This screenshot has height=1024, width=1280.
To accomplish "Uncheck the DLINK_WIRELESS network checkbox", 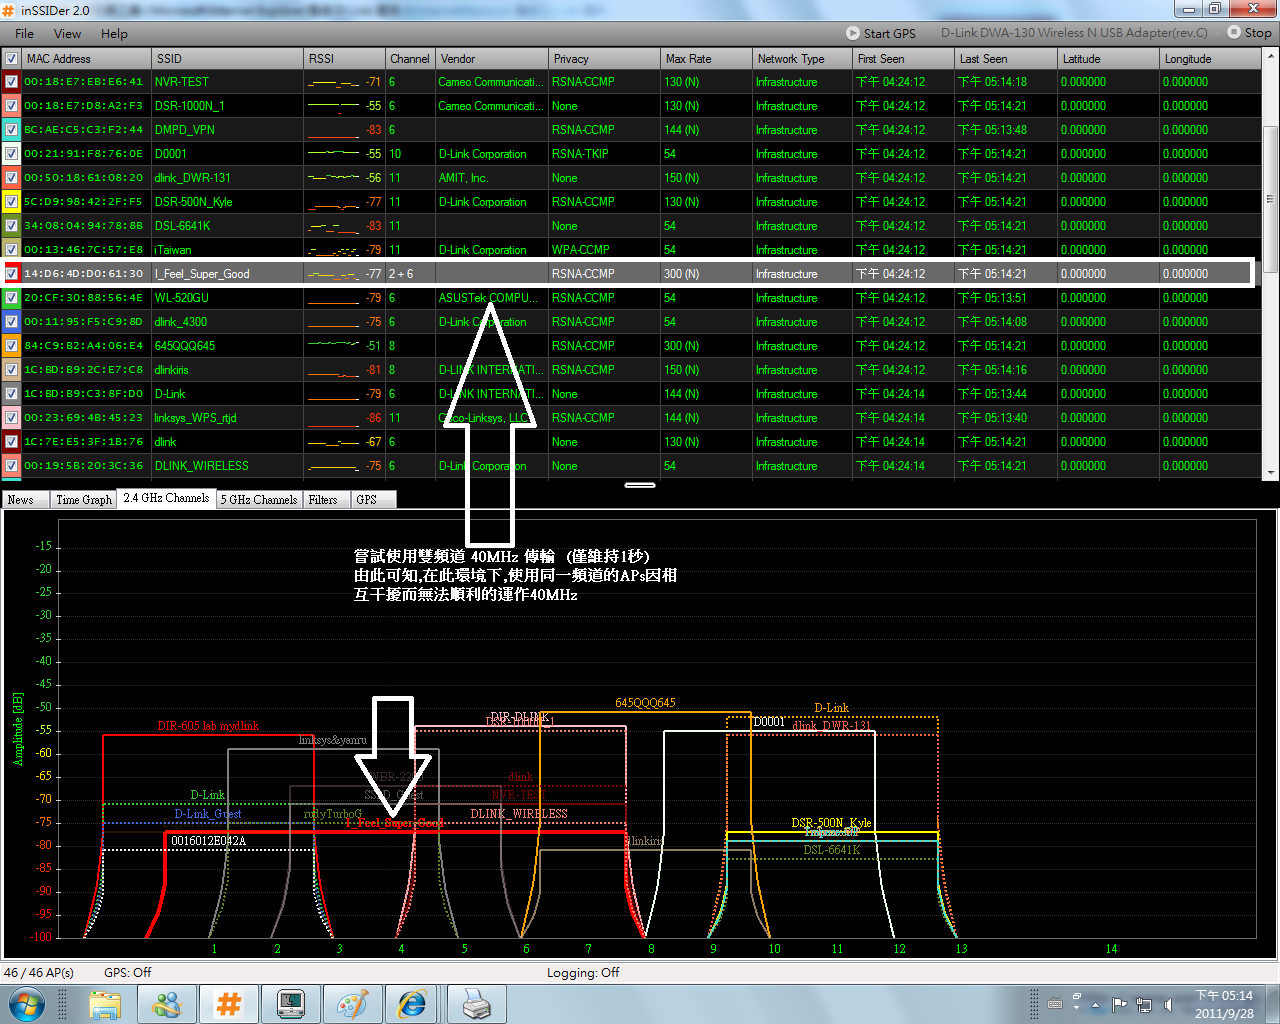I will click(11, 466).
